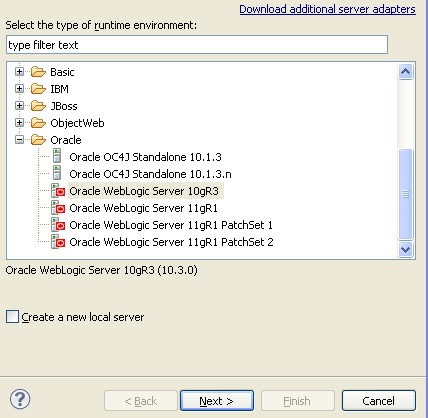The image size is (428, 418).
Task: Click the WebLogic Server 11gR1 icon
Action: (58, 208)
